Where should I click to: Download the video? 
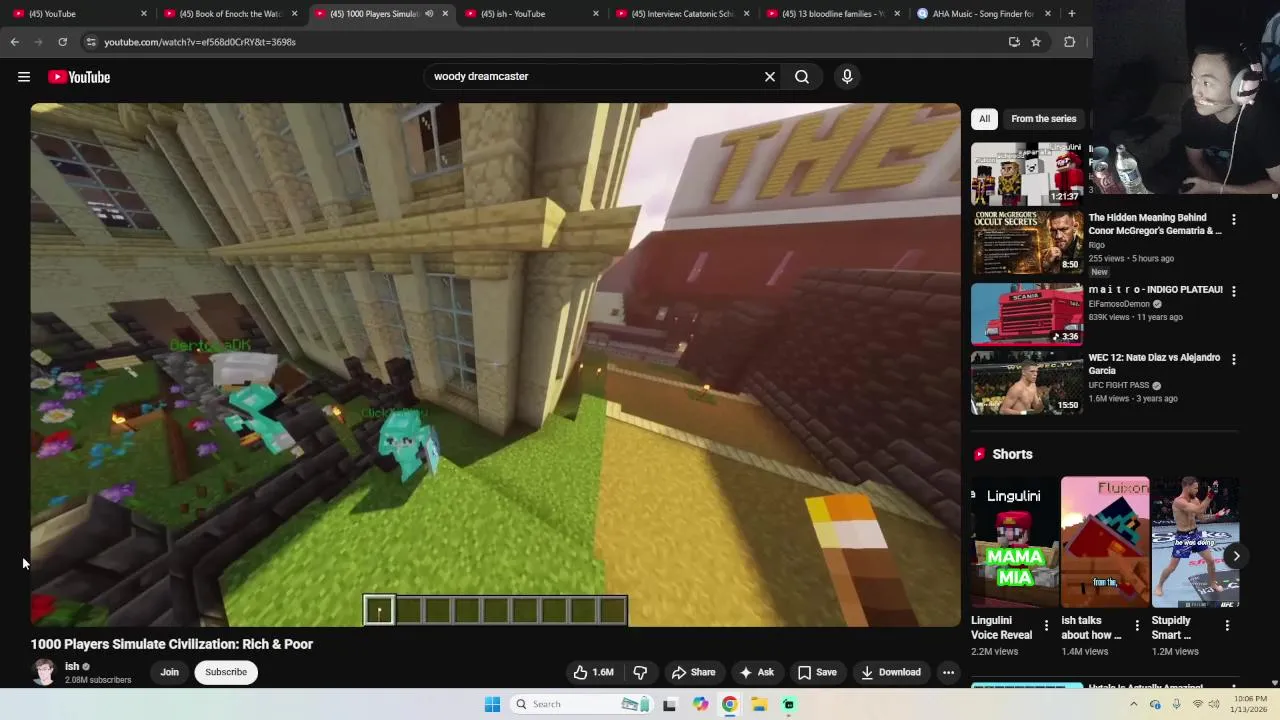click(891, 672)
